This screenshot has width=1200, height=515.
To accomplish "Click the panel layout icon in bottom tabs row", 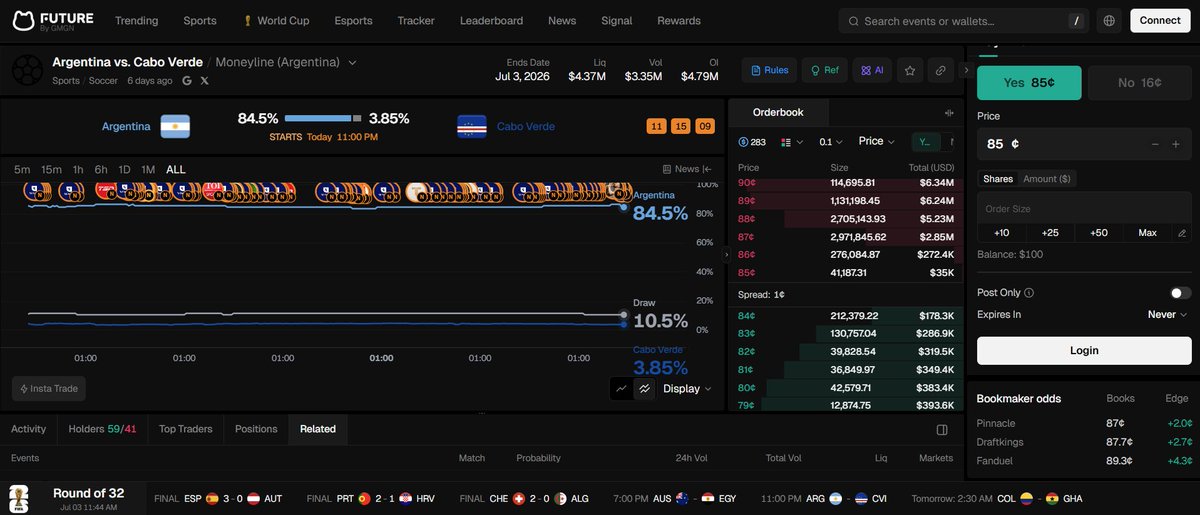I will click(942, 429).
